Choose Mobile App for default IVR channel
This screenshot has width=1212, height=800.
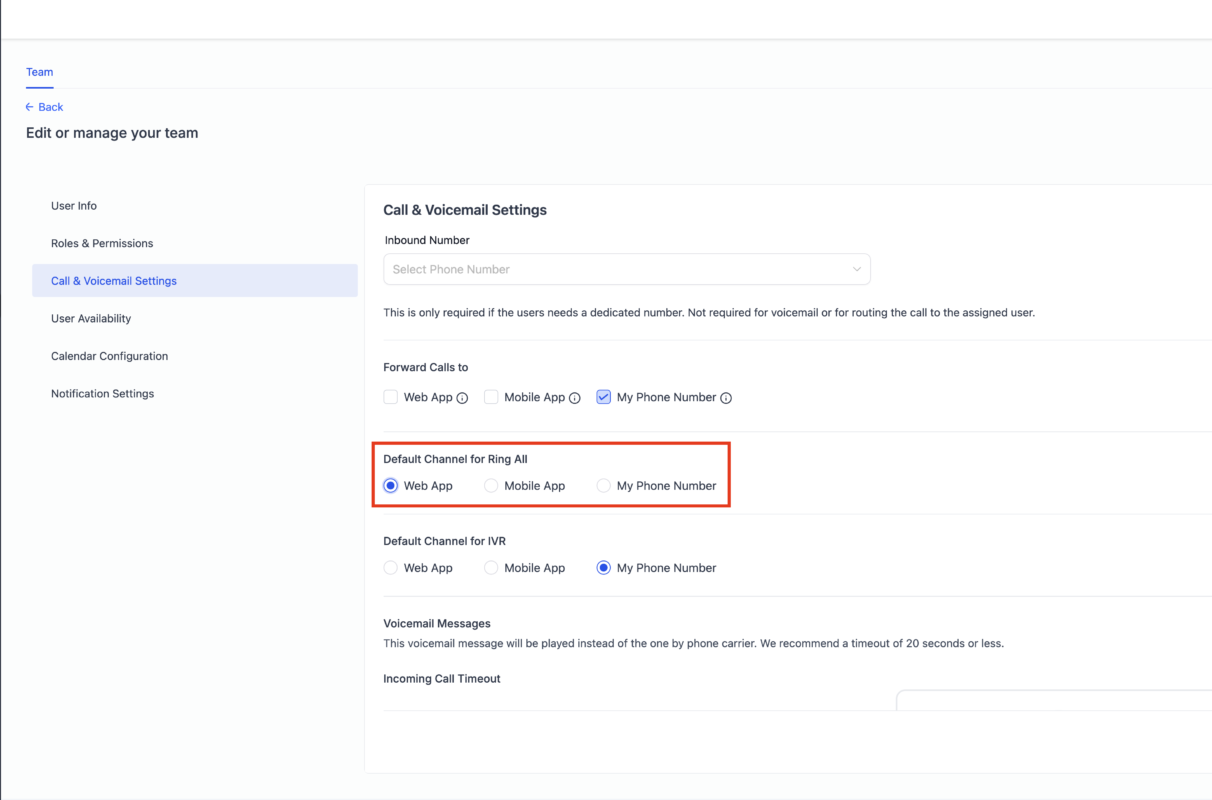coord(491,568)
